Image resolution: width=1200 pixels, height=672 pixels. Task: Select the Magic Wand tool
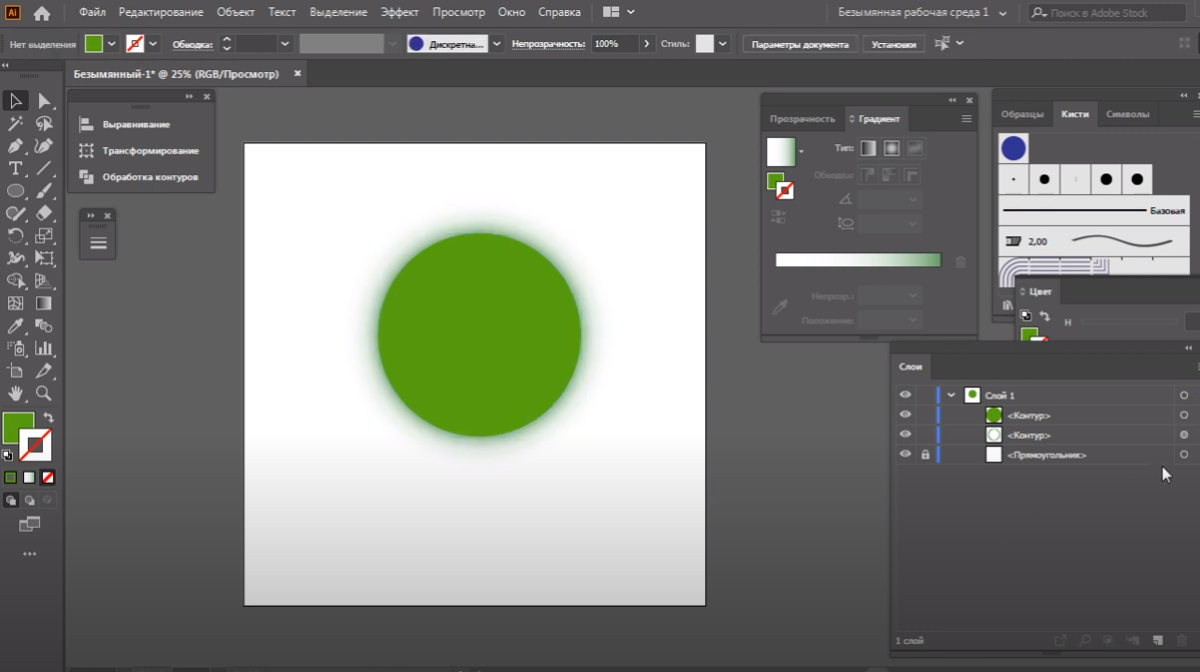pos(16,124)
